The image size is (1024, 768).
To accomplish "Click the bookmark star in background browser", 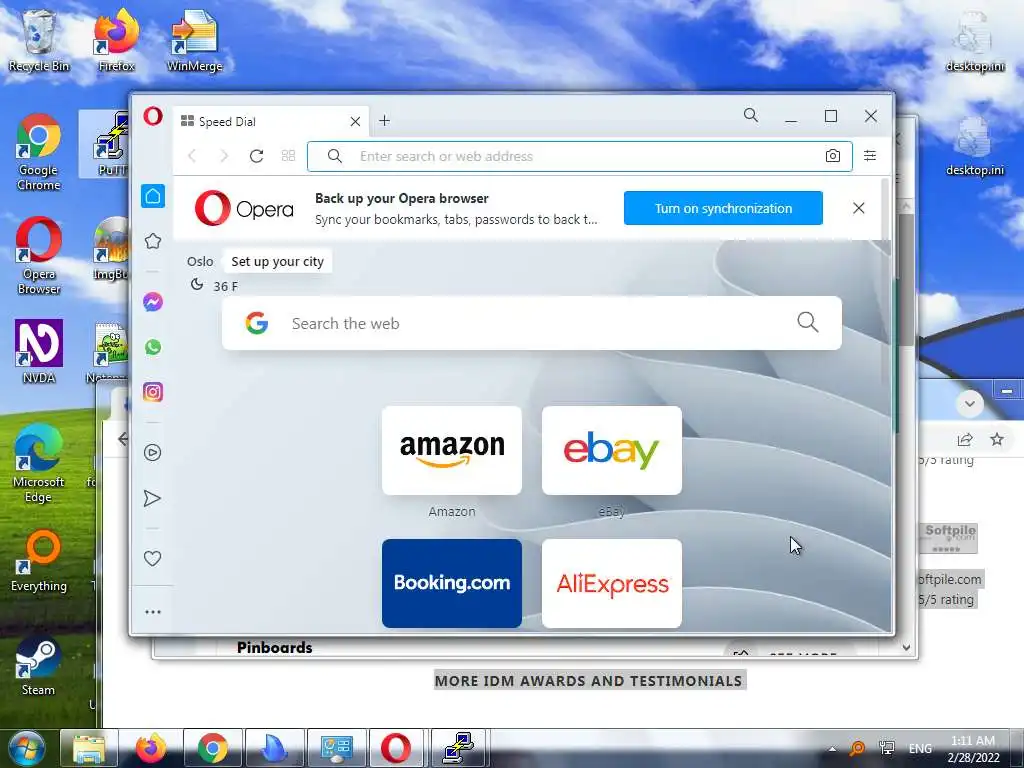I will (997, 439).
